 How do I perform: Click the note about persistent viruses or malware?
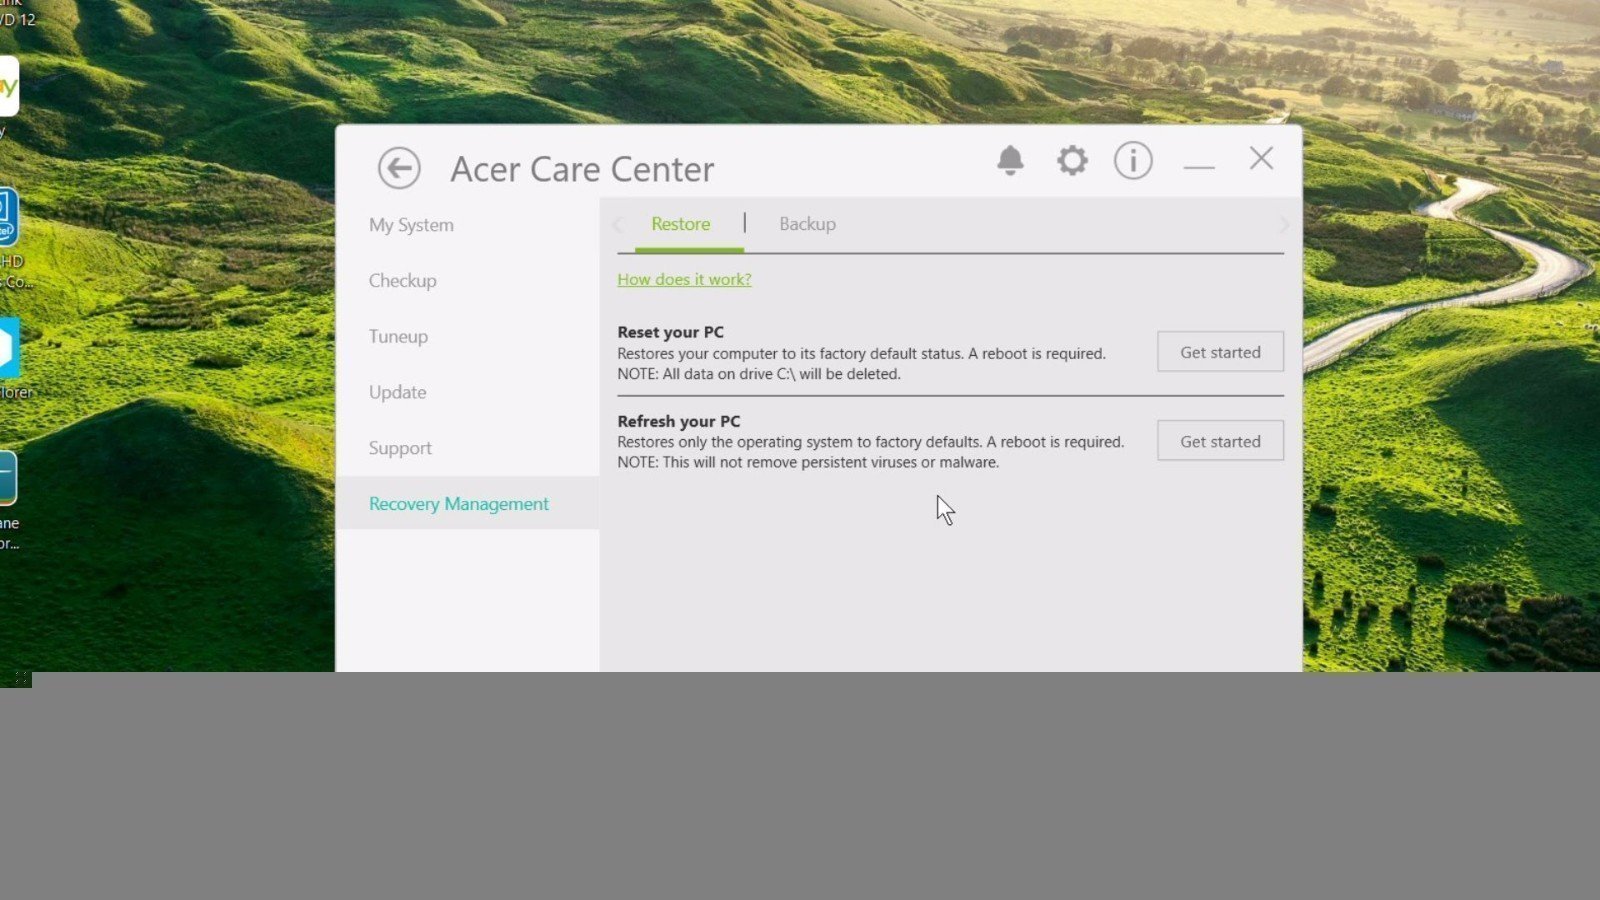(x=808, y=462)
